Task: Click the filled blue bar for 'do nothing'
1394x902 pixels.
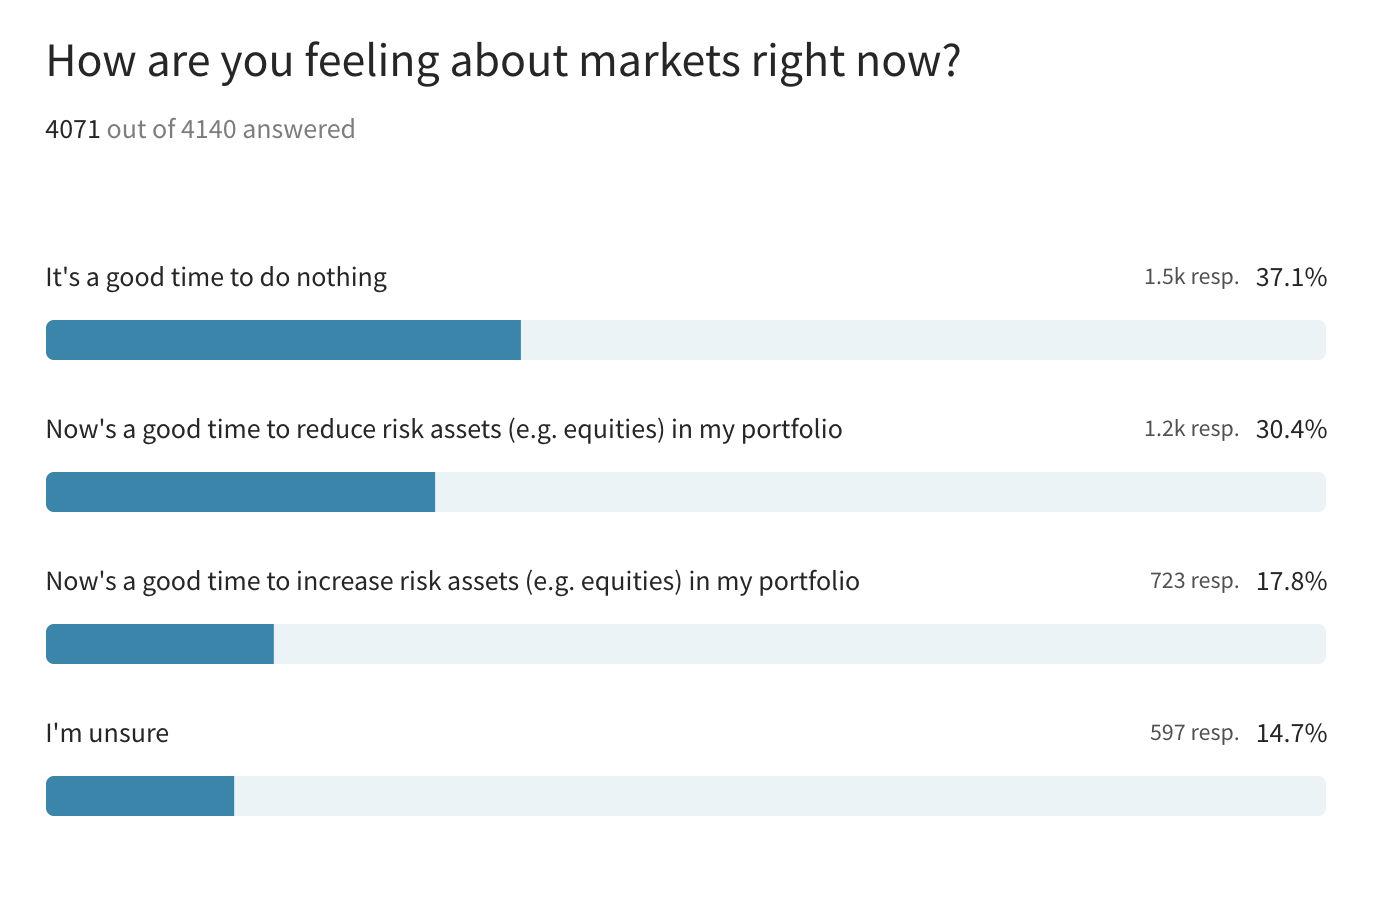Action: [x=283, y=340]
